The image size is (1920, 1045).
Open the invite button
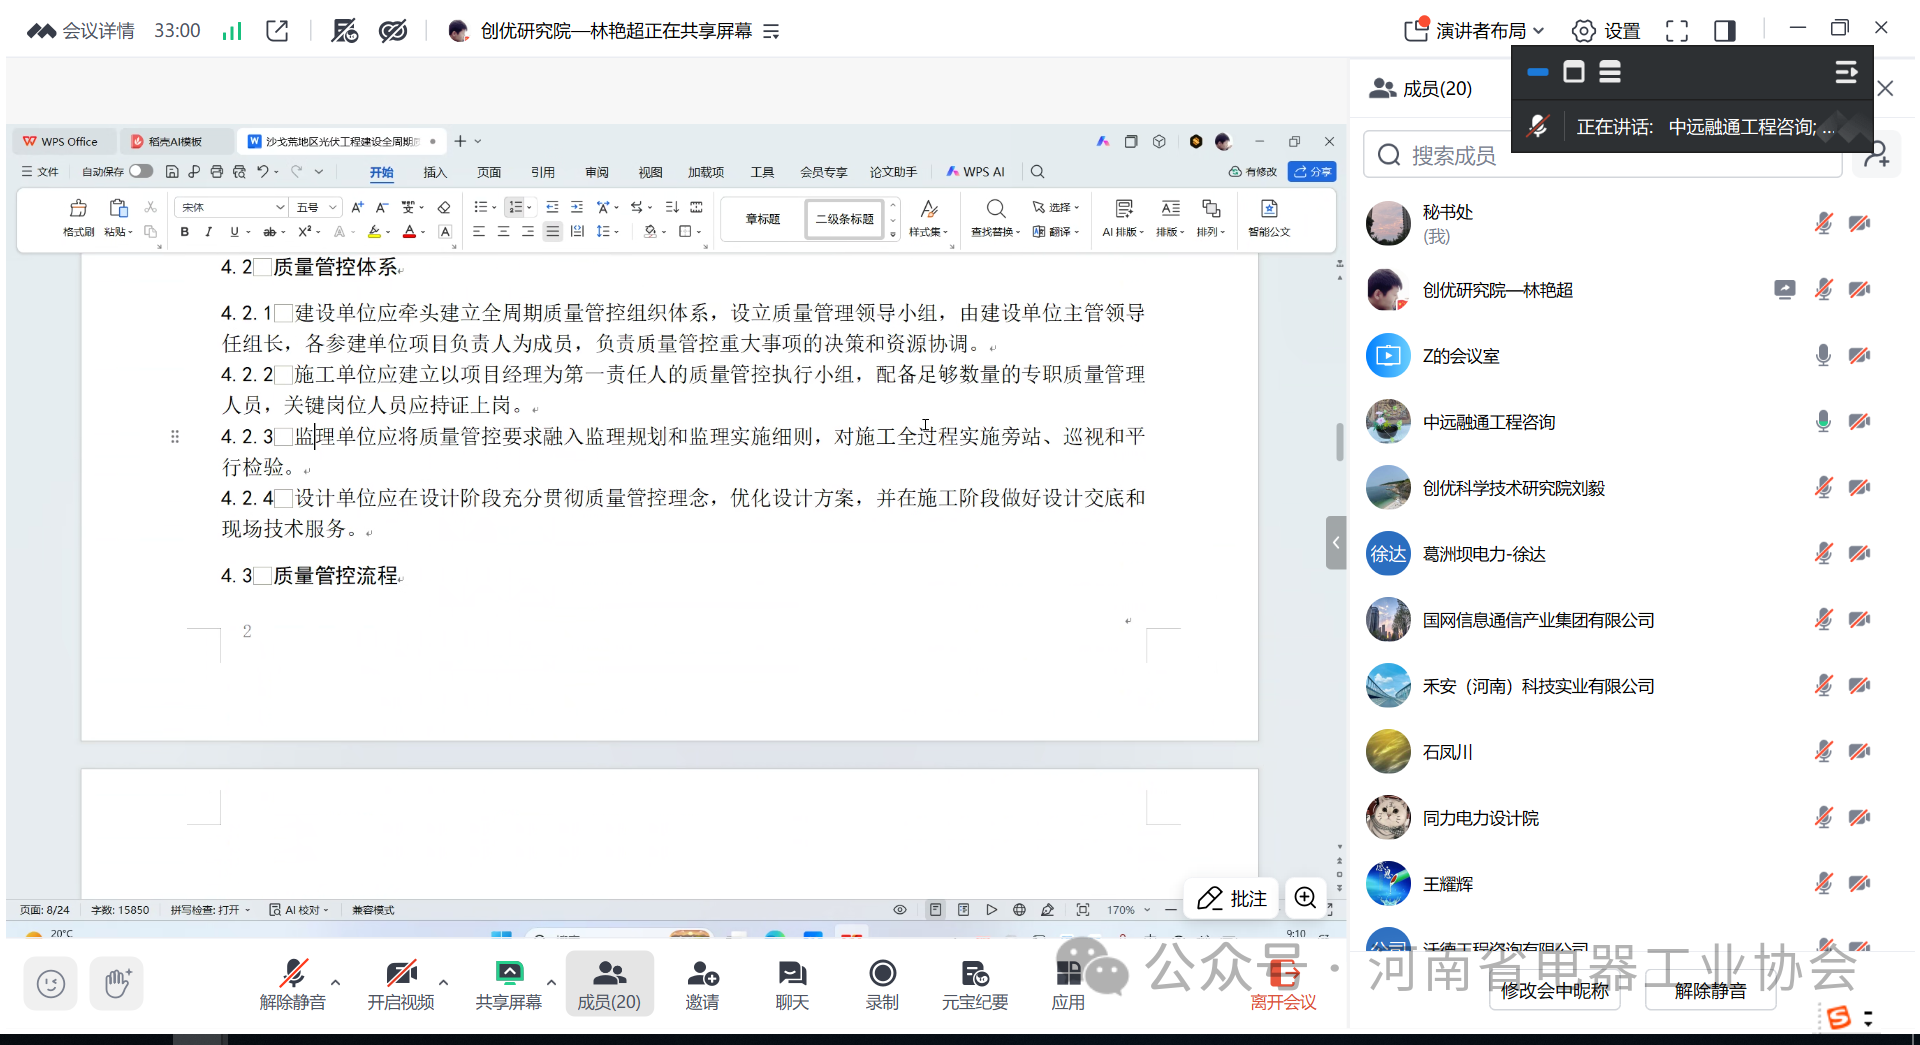(702, 984)
